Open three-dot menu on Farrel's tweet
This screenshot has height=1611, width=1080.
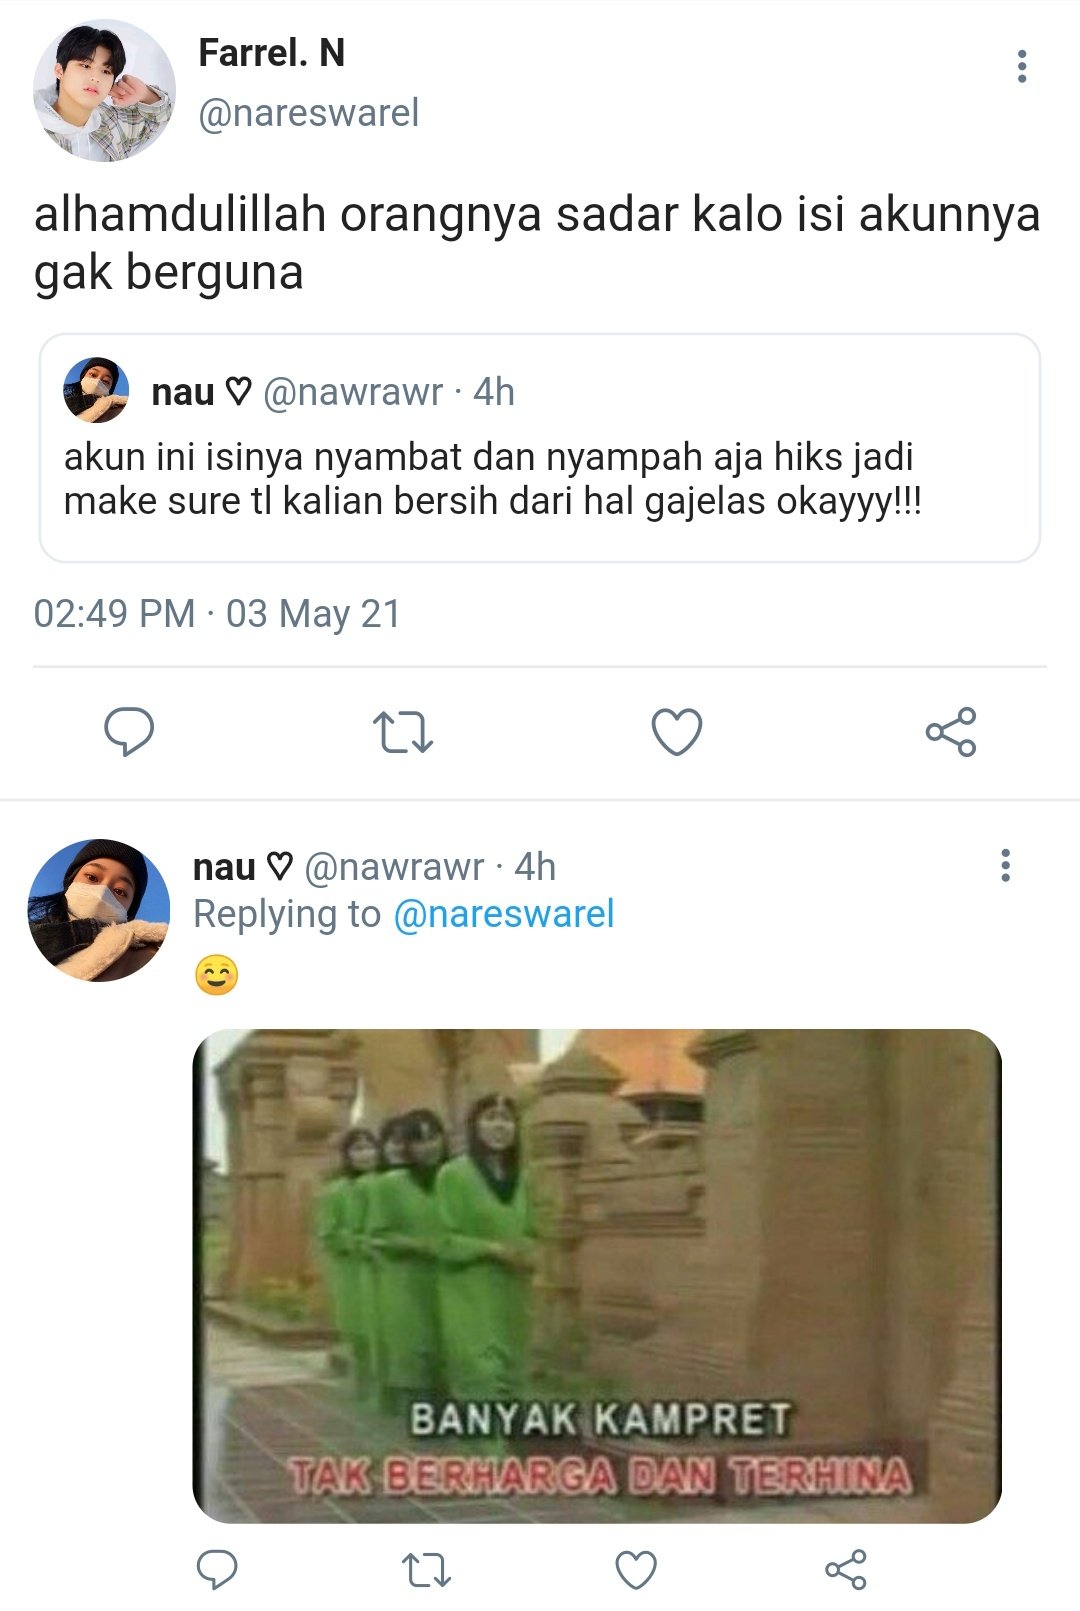[1021, 66]
